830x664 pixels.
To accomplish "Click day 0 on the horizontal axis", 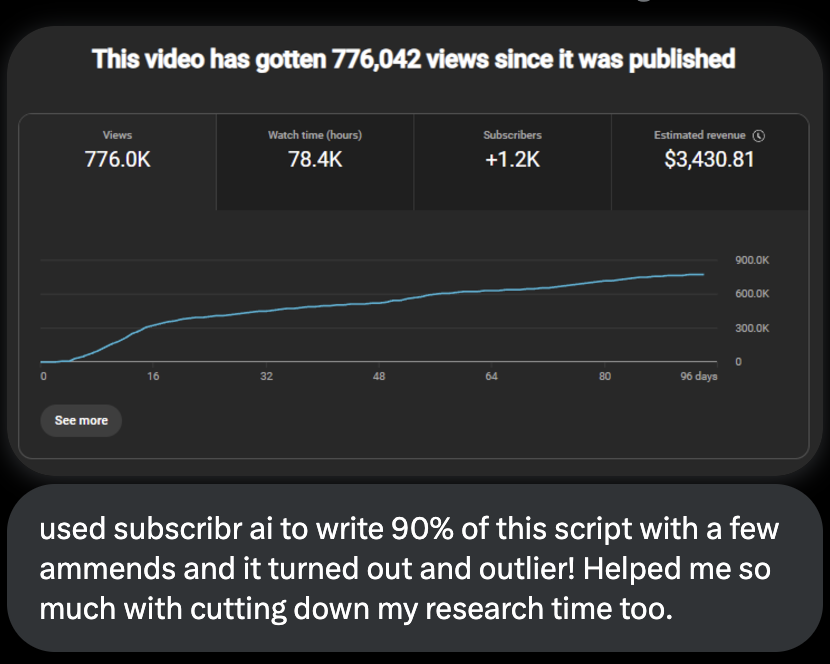I will coord(43,377).
